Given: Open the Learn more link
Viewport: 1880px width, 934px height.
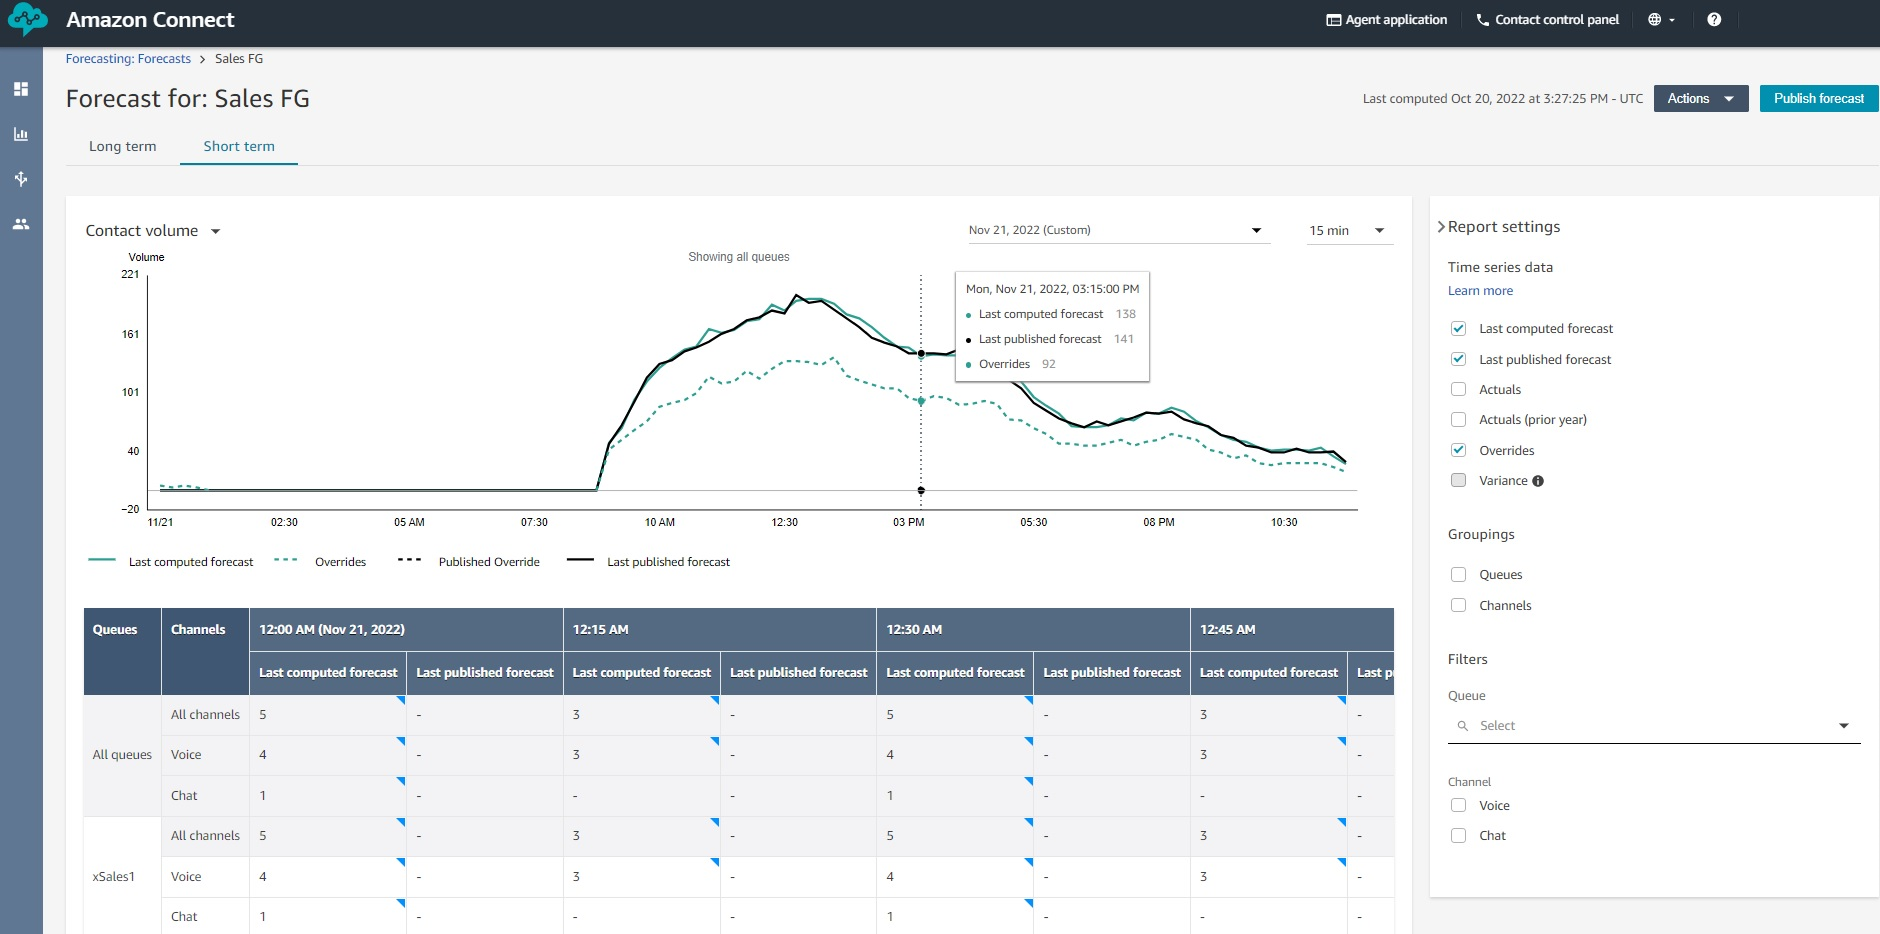Looking at the screenshot, I should click(1480, 291).
